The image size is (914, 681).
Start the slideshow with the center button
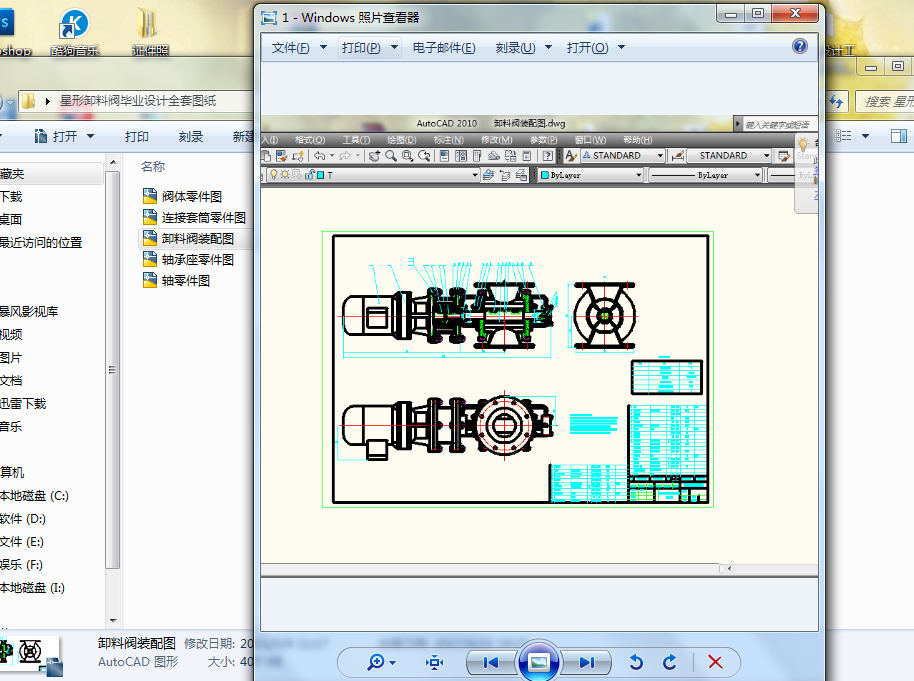[x=539, y=662]
